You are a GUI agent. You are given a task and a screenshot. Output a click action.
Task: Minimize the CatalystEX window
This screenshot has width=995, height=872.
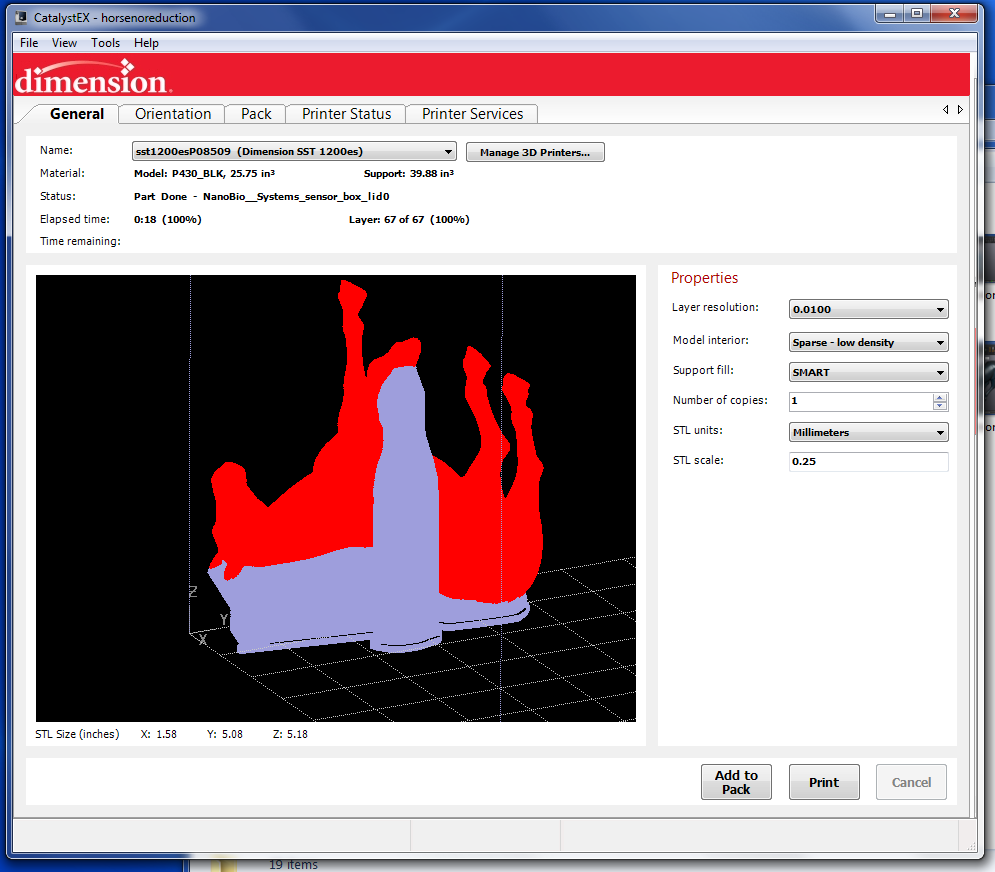[x=890, y=13]
